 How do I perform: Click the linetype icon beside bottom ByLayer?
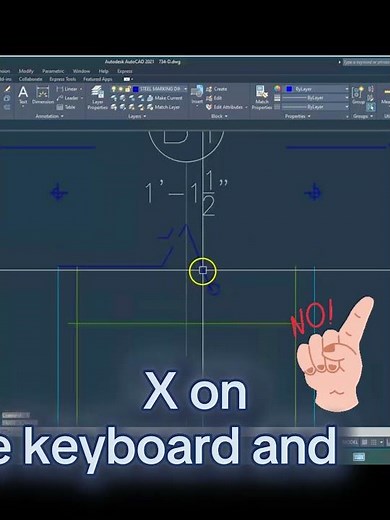277,107
